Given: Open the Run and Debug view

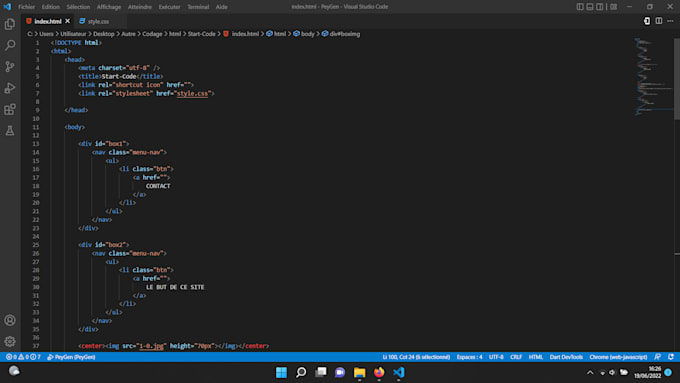Looking at the screenshot, I should coord(10,88).
